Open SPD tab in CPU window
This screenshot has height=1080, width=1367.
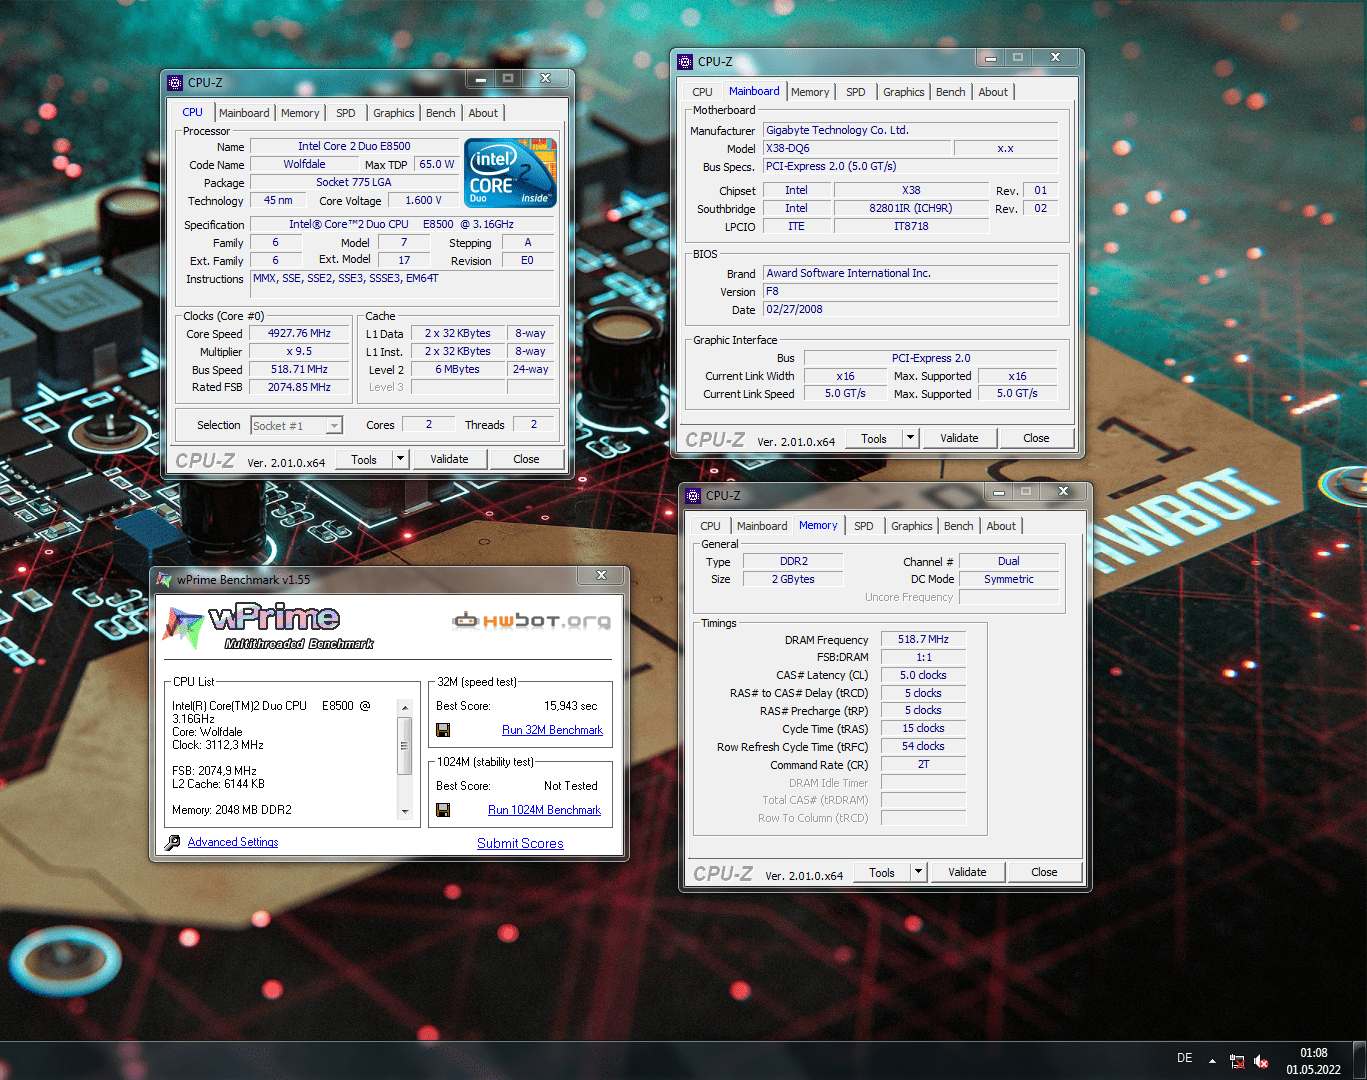pyautogui.click(x=346, y=113)
